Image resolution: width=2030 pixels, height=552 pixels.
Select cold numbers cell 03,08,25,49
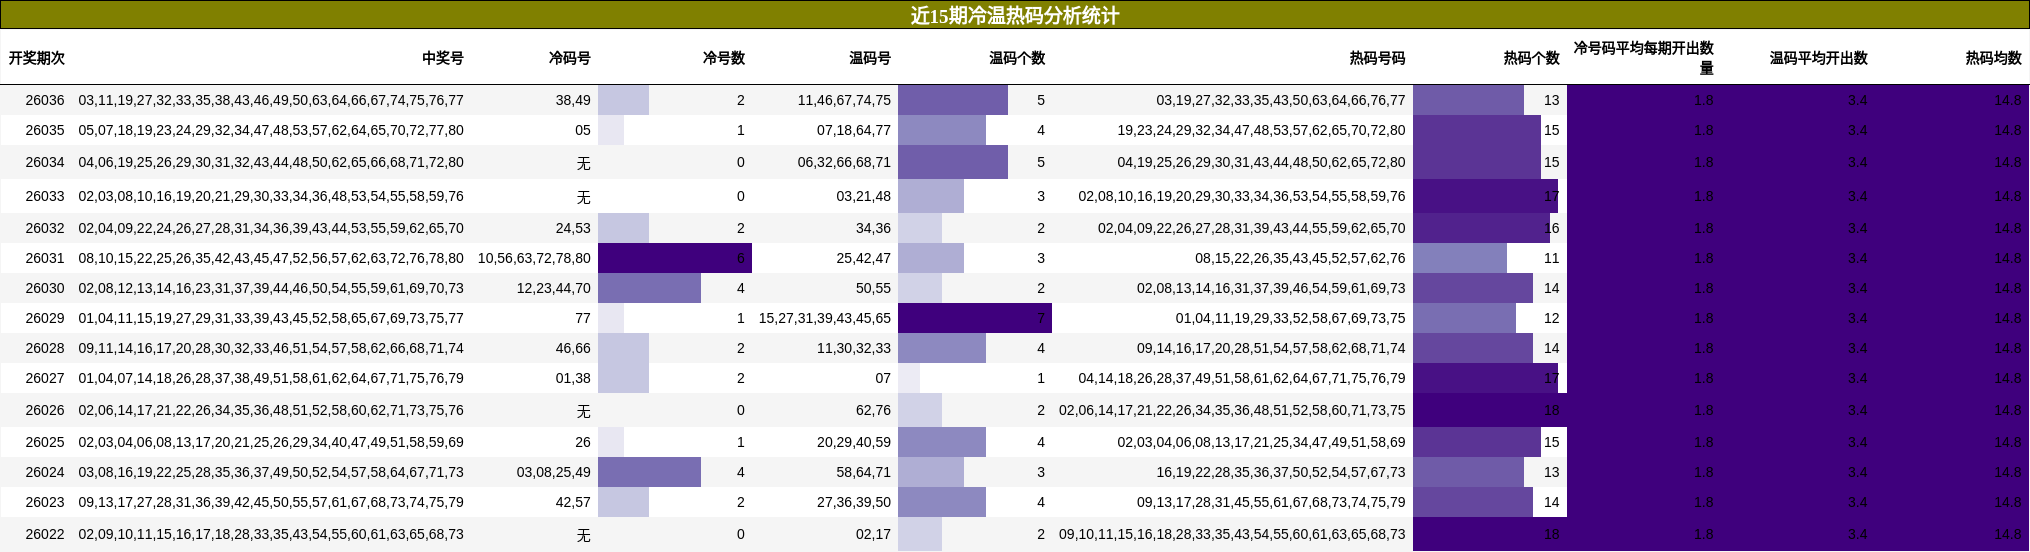[554, 472]
